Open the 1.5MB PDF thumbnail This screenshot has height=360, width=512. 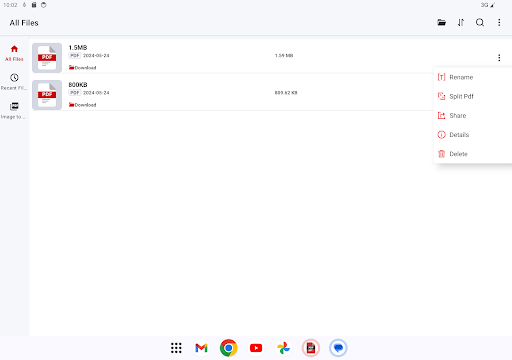[47, 58]
